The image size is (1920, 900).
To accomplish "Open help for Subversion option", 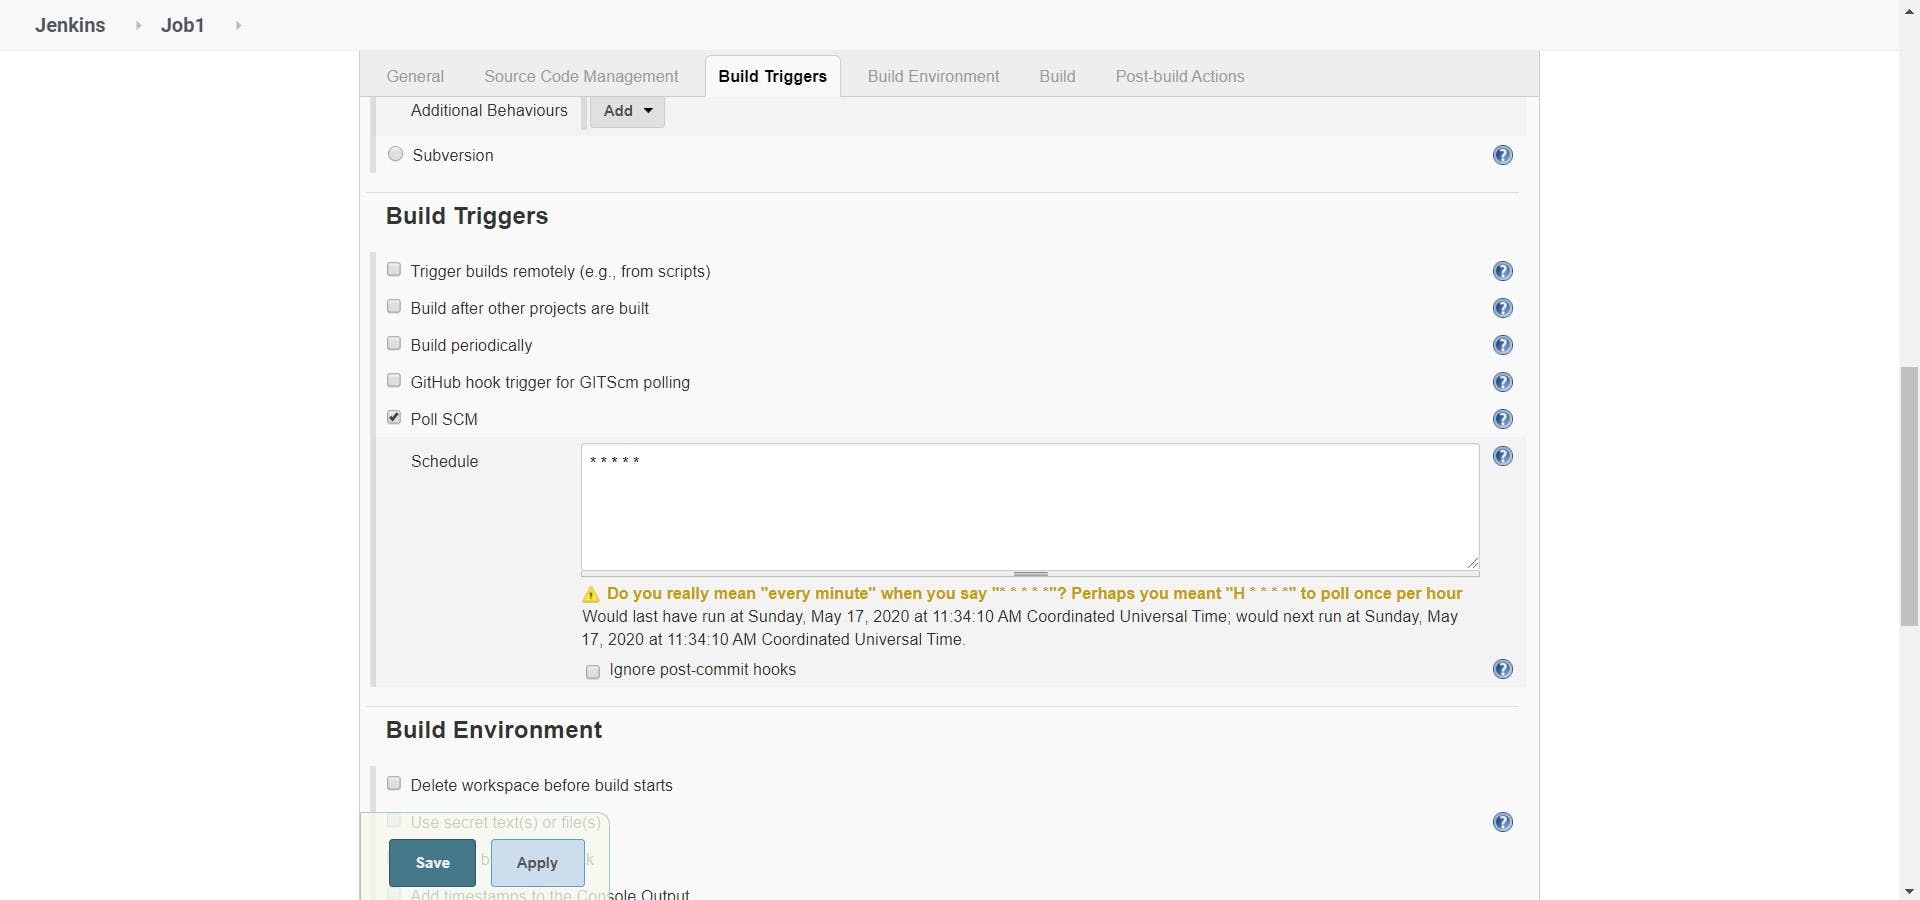I will [1503, 155].
